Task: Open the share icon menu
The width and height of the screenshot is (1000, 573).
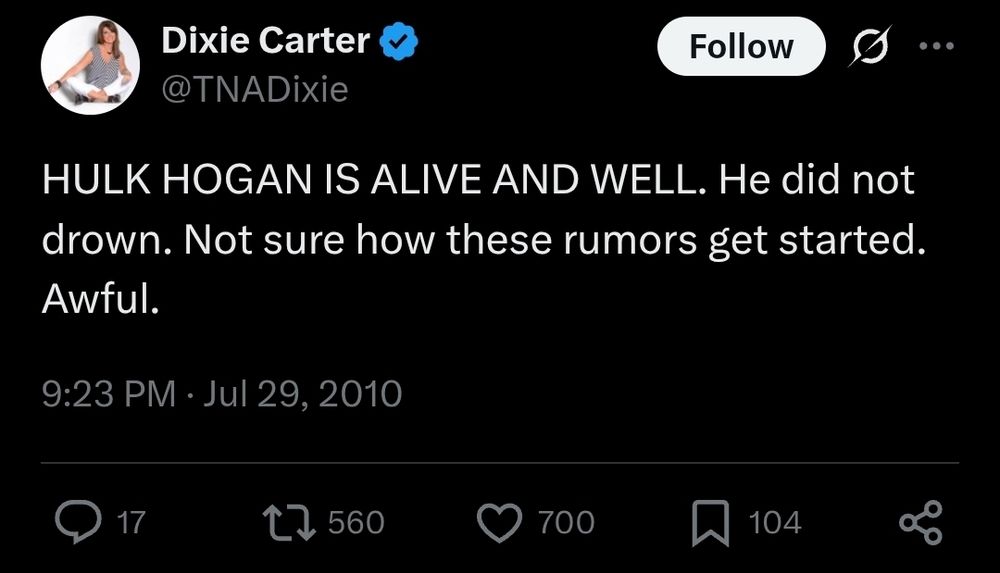Action: point(920,522)
